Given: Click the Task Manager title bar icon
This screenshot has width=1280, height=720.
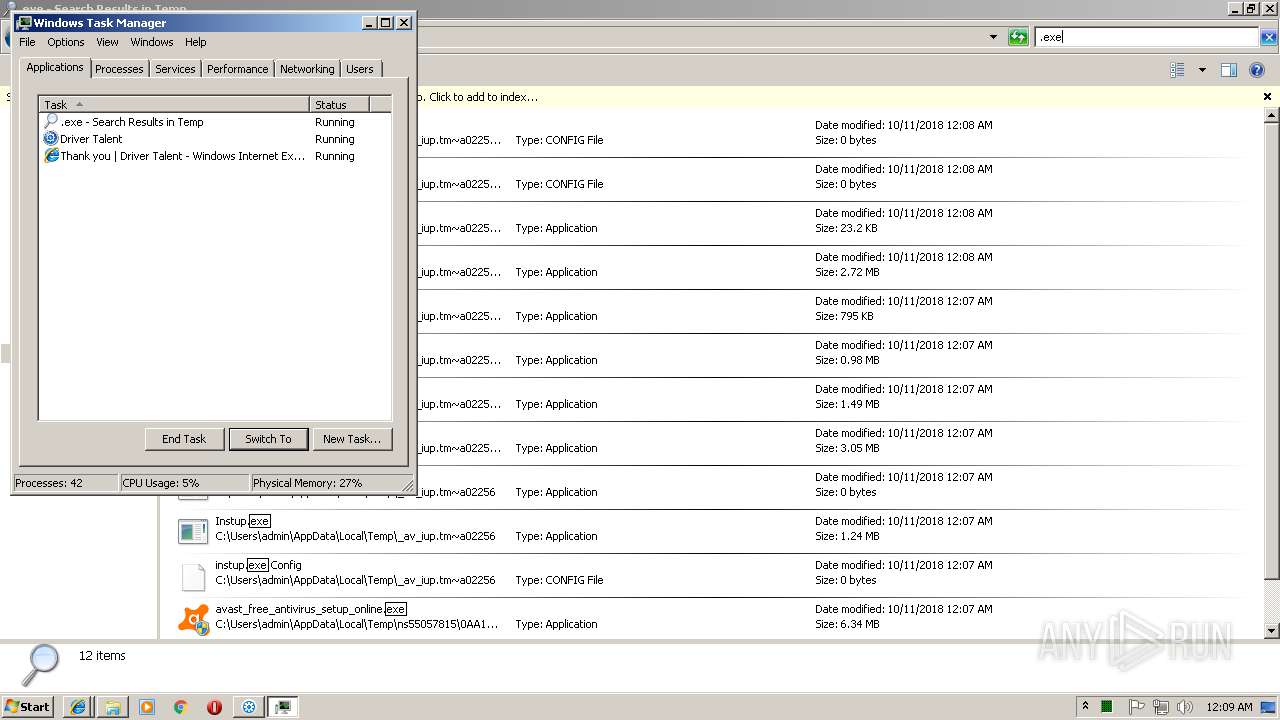Looking at the screenshot, I should tap(24, 22).
